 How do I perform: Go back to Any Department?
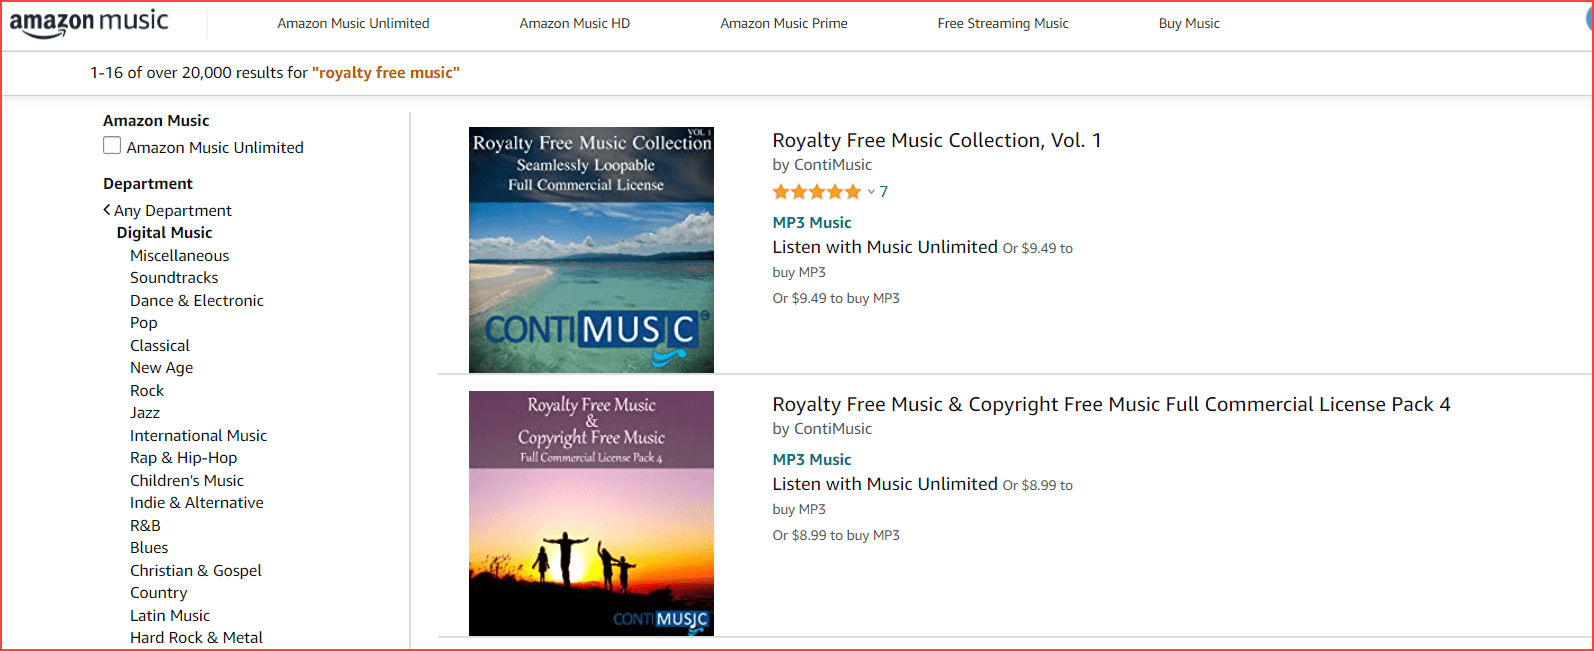click(172, 210)
